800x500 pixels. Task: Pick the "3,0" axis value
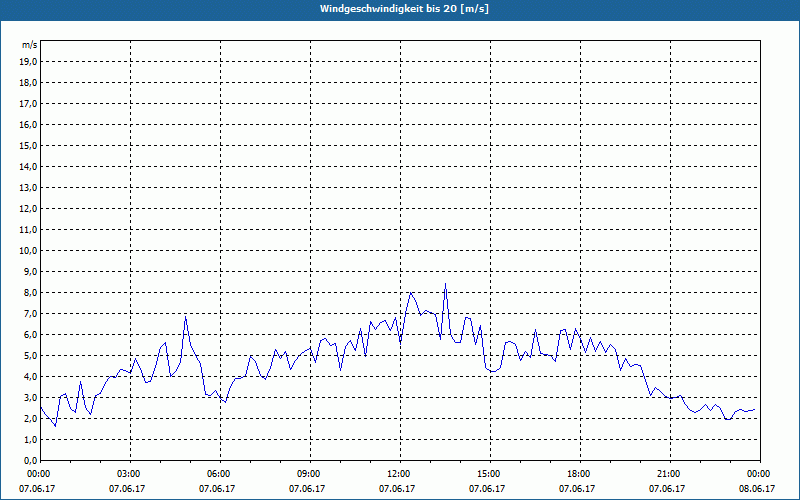30,397
